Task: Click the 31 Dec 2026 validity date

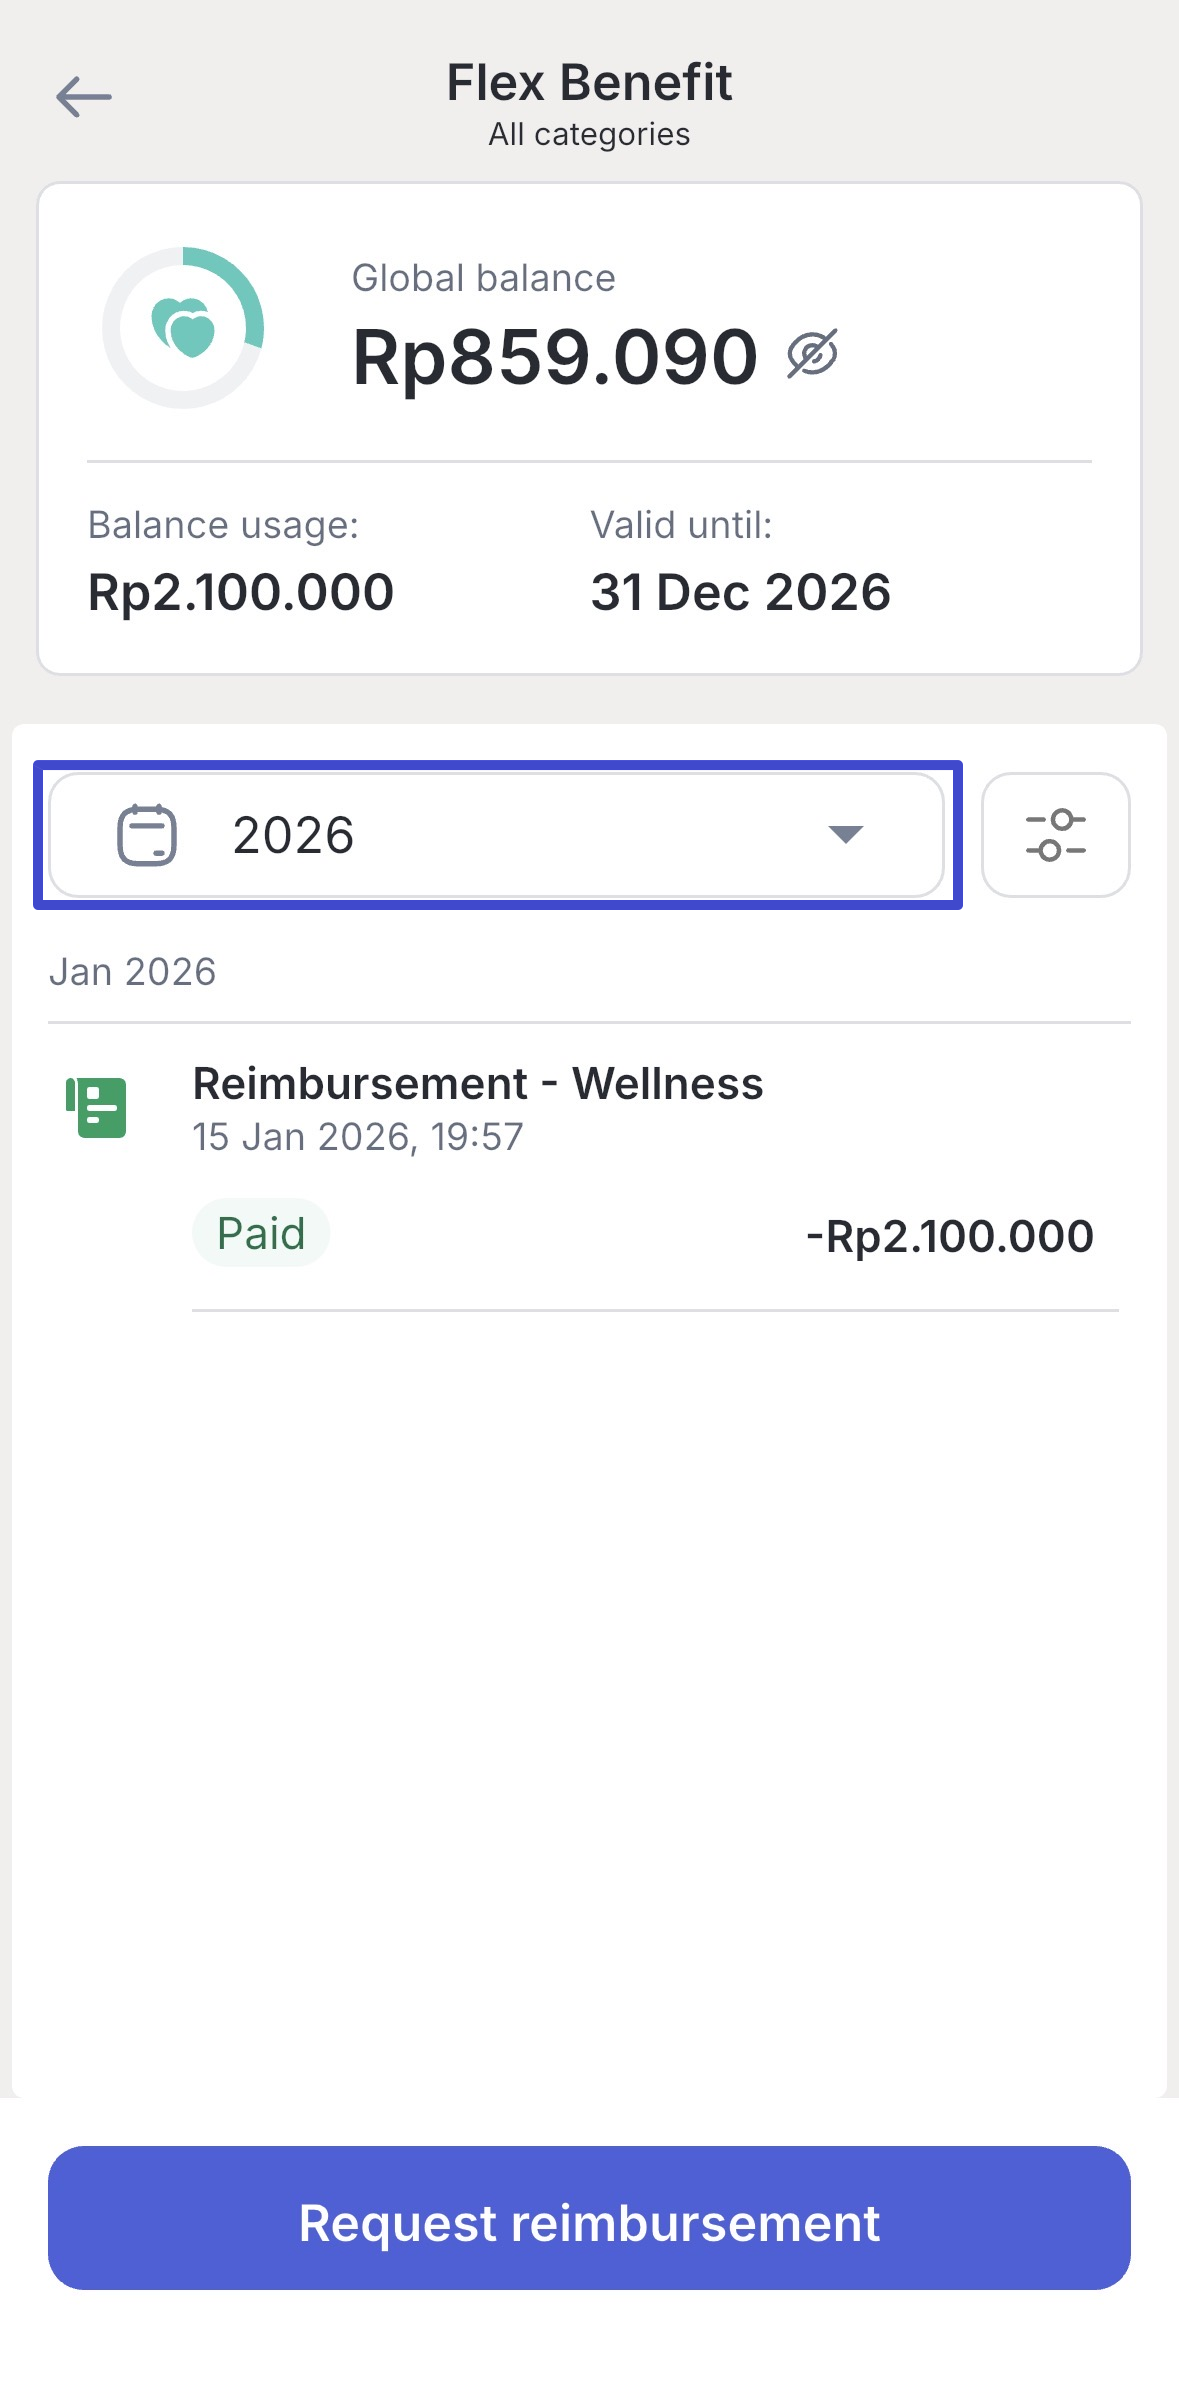Action: [740, 592]
